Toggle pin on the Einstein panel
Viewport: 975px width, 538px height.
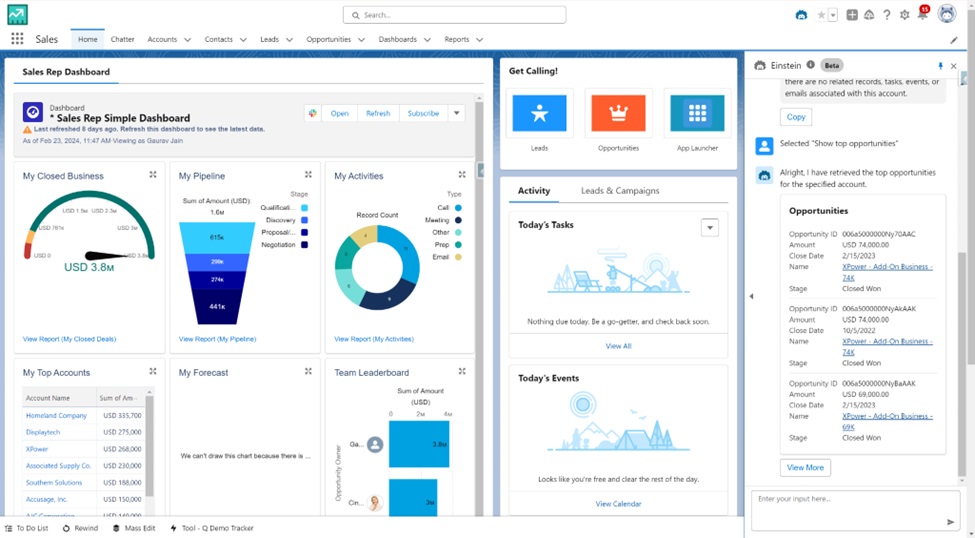tap(940, 66)
